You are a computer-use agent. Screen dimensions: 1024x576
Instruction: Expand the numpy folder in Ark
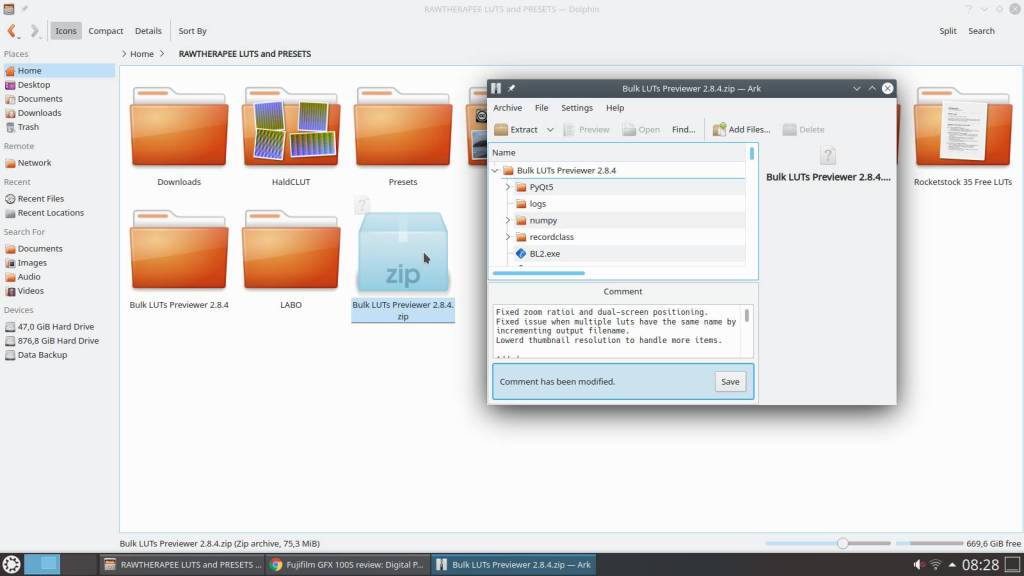pyautogui.click(x=507, y=220)
